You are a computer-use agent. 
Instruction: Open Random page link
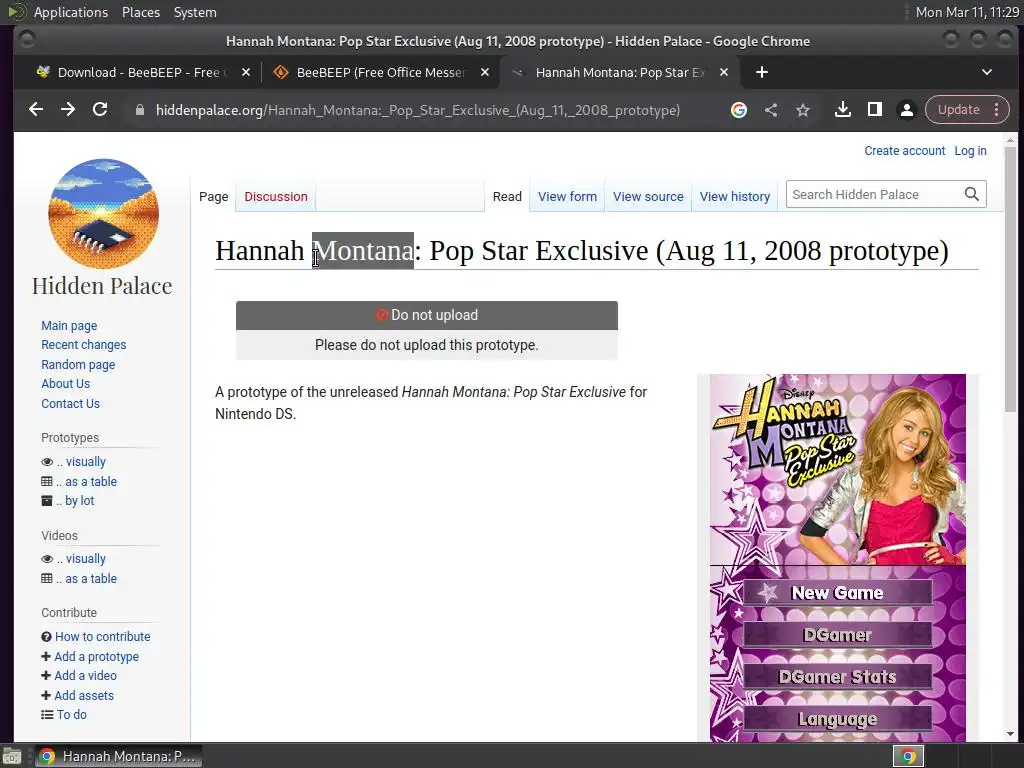78,364
